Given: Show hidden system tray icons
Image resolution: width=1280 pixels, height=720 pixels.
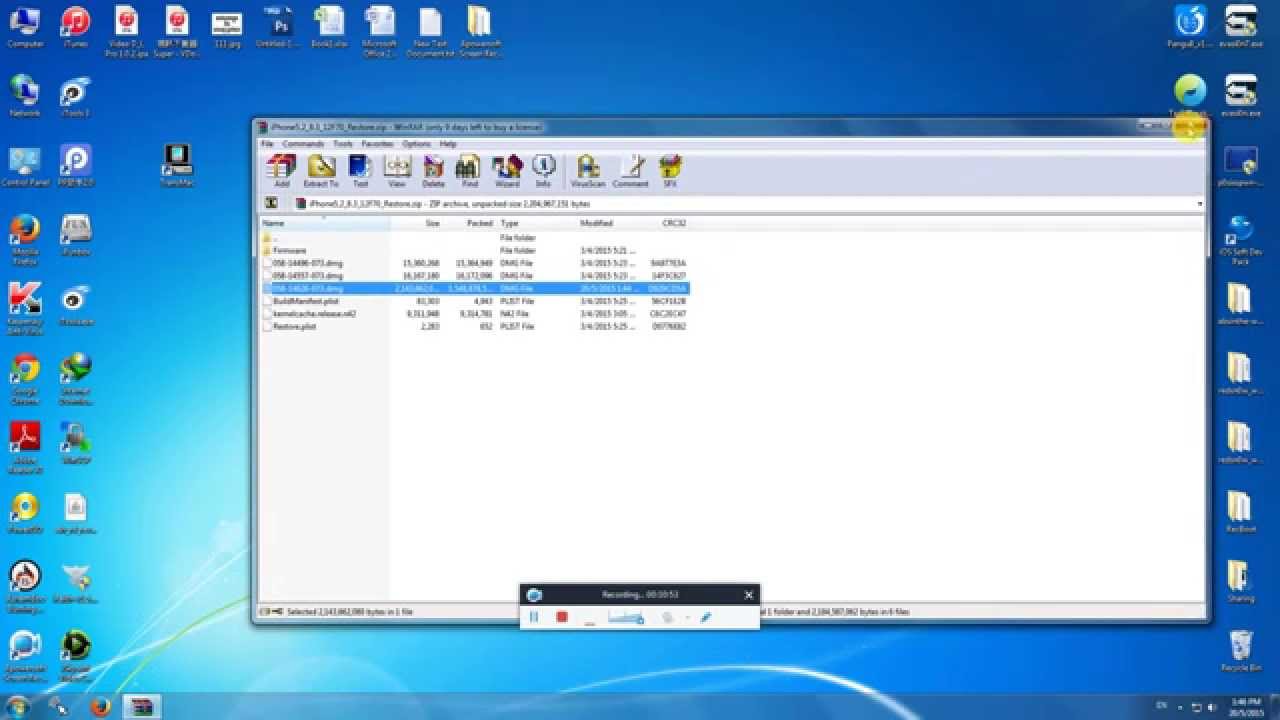Looking at the screenshot, I should tap(1179, 706).
